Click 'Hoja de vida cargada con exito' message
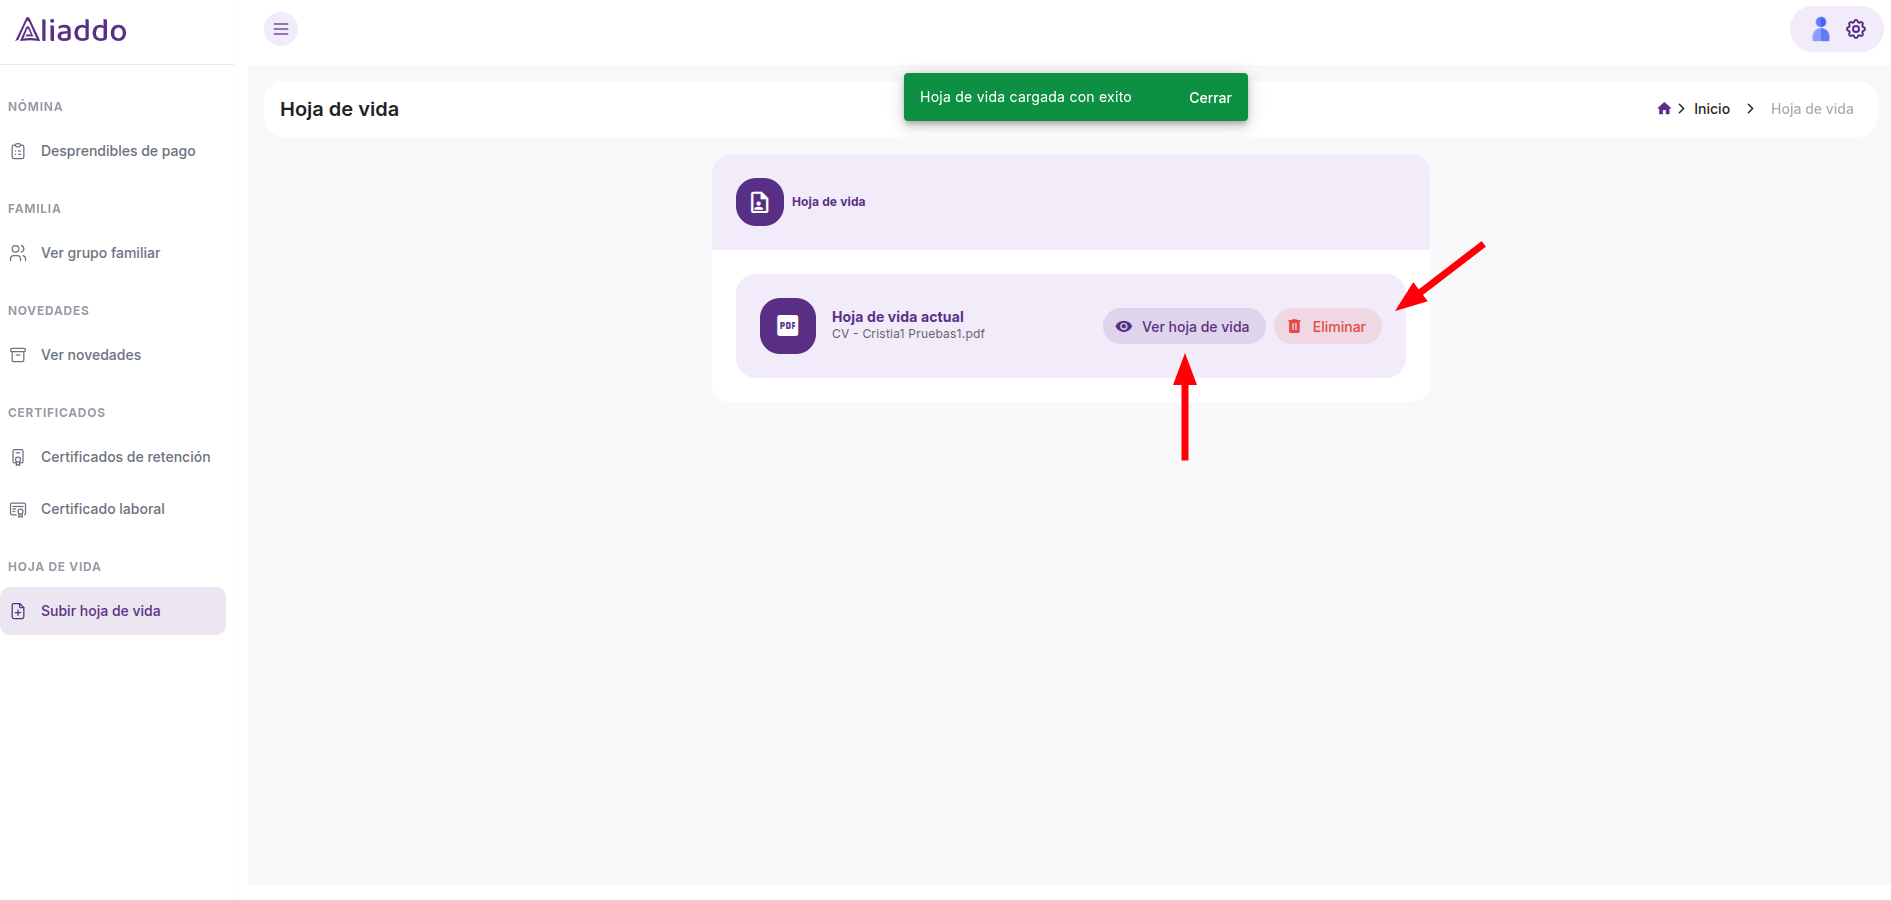This screenshot has width=1891, height=900. tap(1026, 97)
